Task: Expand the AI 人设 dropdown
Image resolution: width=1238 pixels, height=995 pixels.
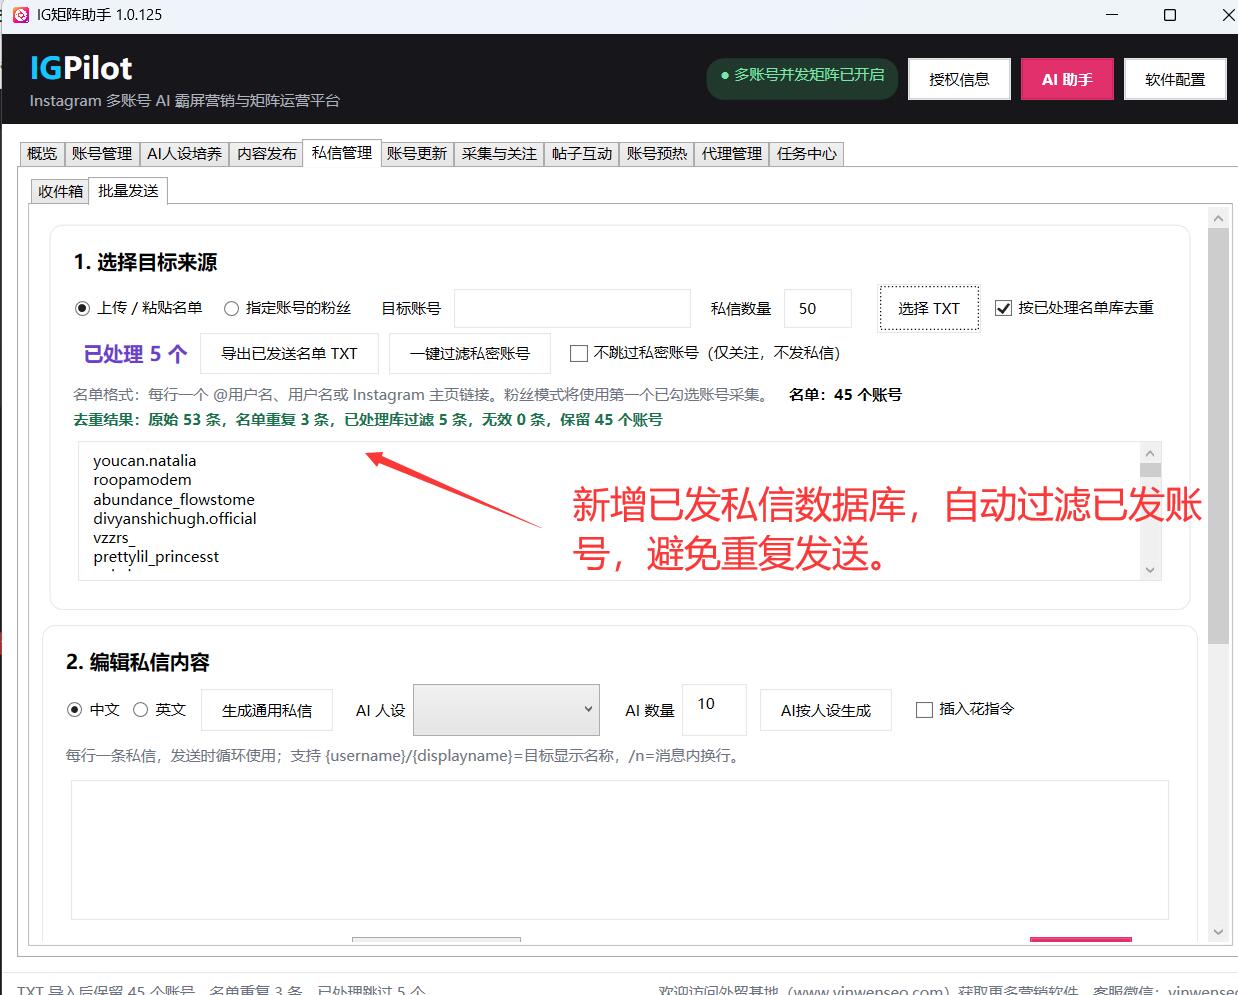Action: [506, 710]
